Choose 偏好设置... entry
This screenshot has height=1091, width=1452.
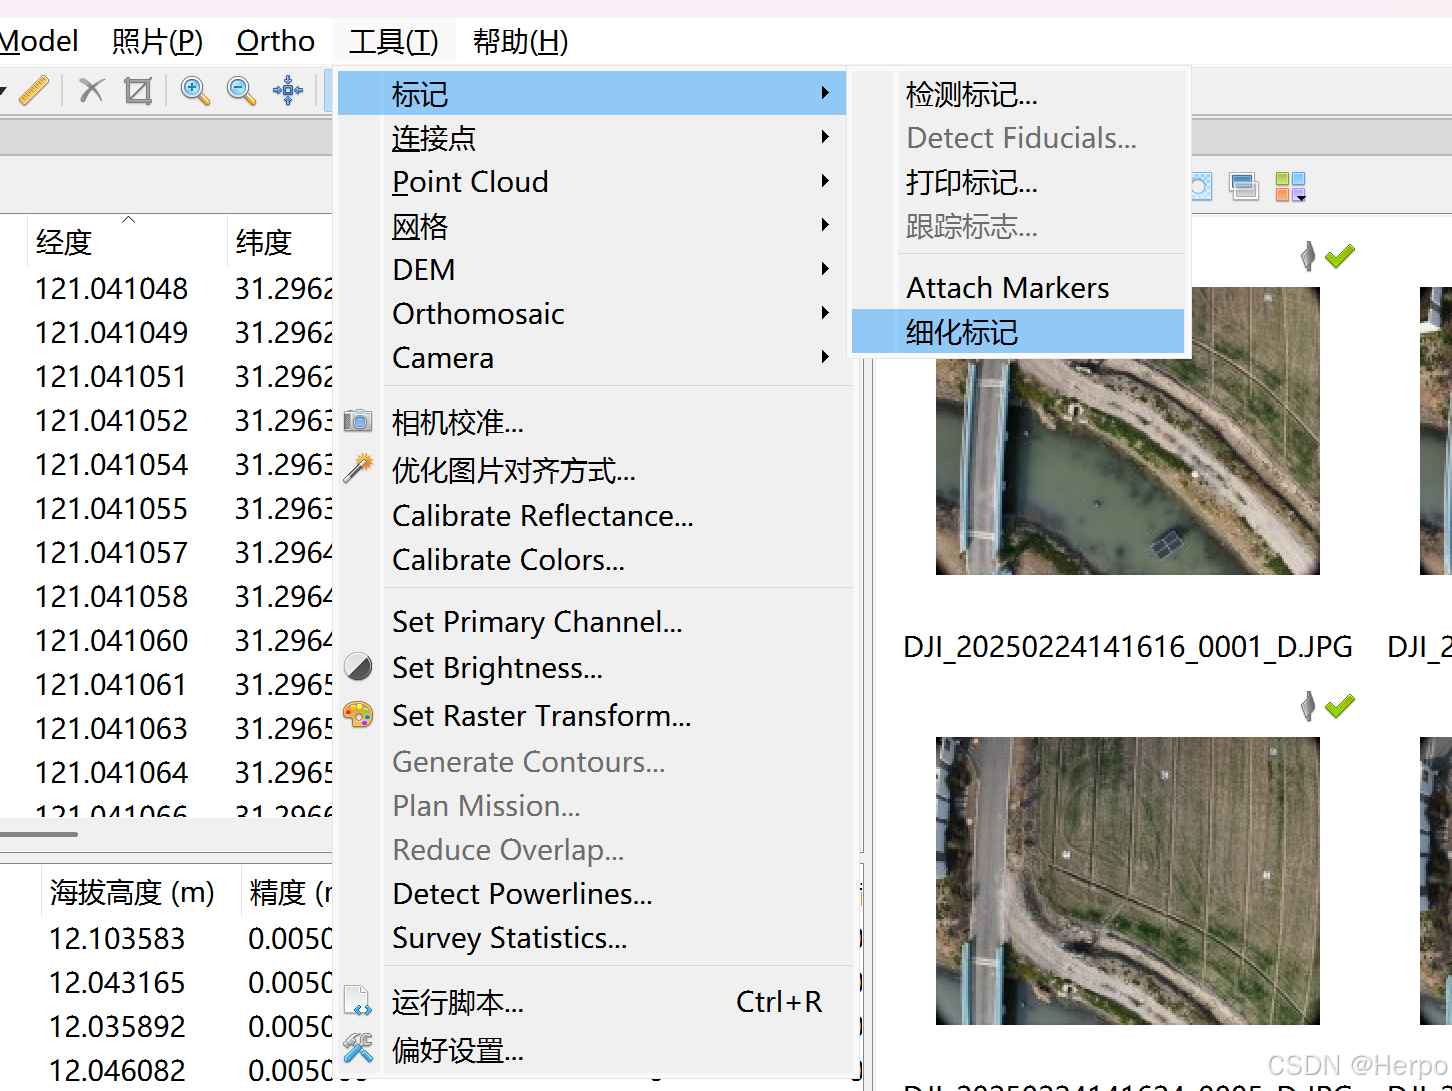[595, 1049]
